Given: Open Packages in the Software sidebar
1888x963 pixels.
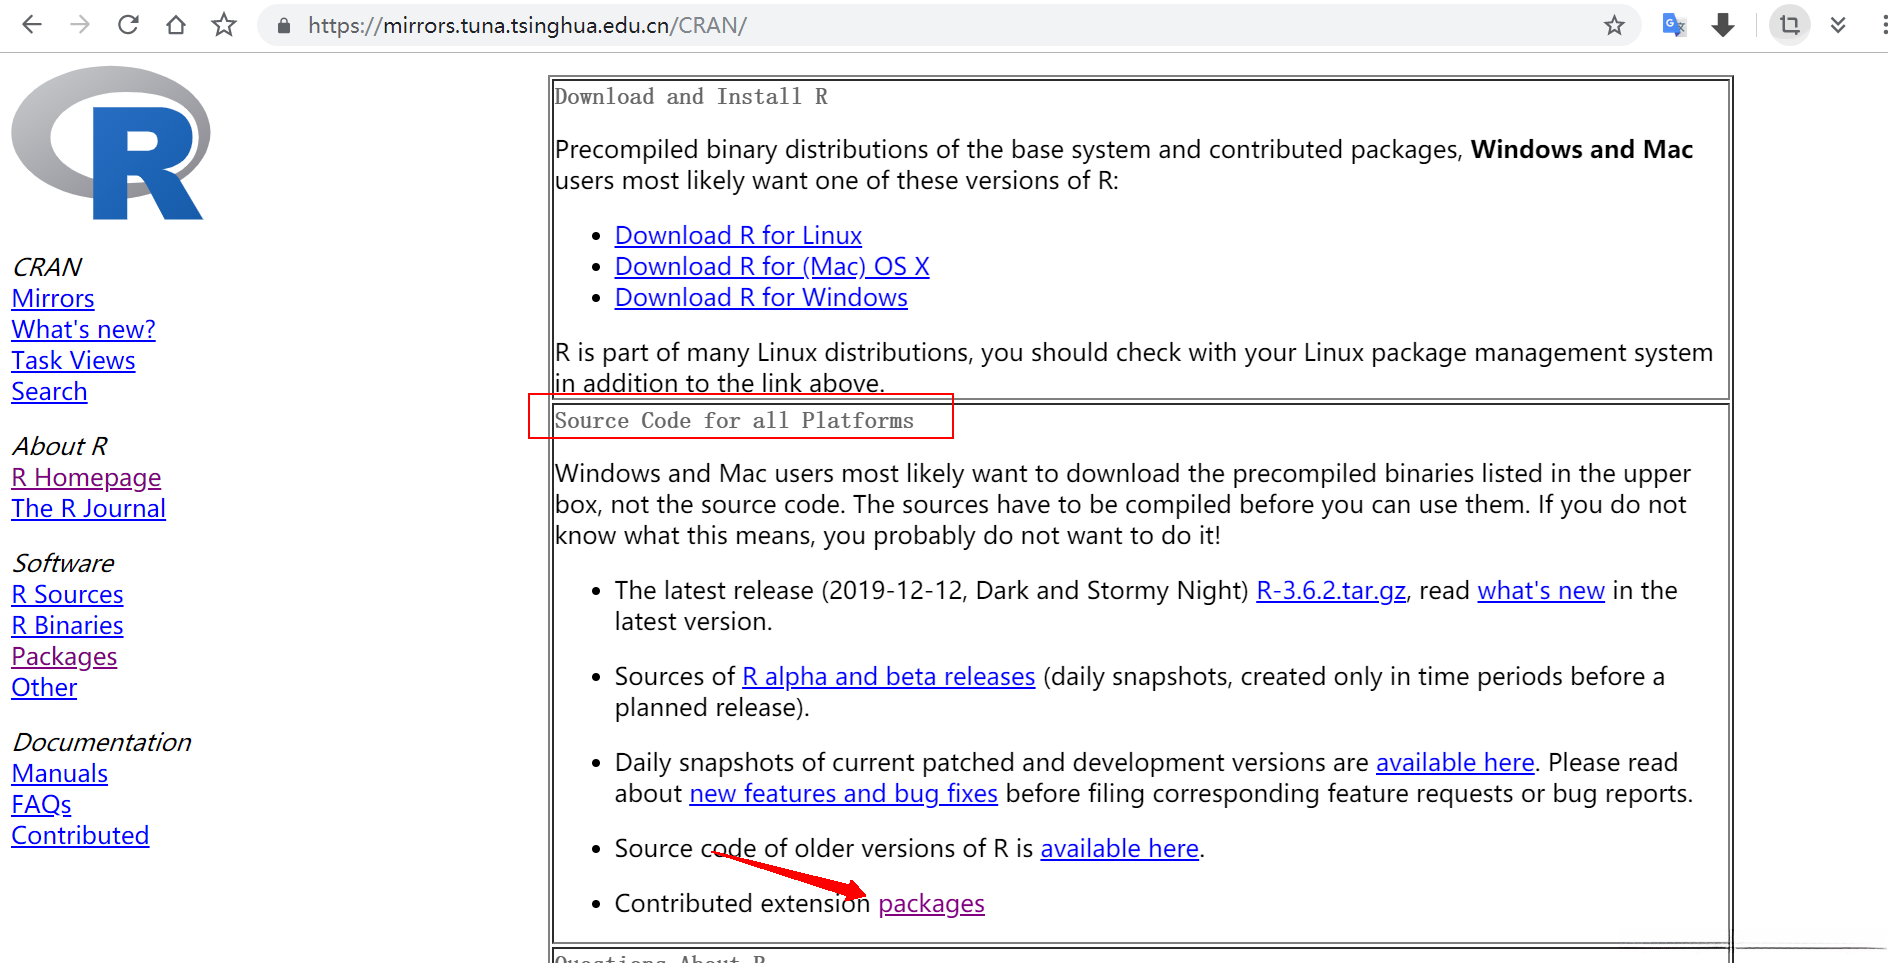Looking at the screenshot, I should tap(65, 656).
